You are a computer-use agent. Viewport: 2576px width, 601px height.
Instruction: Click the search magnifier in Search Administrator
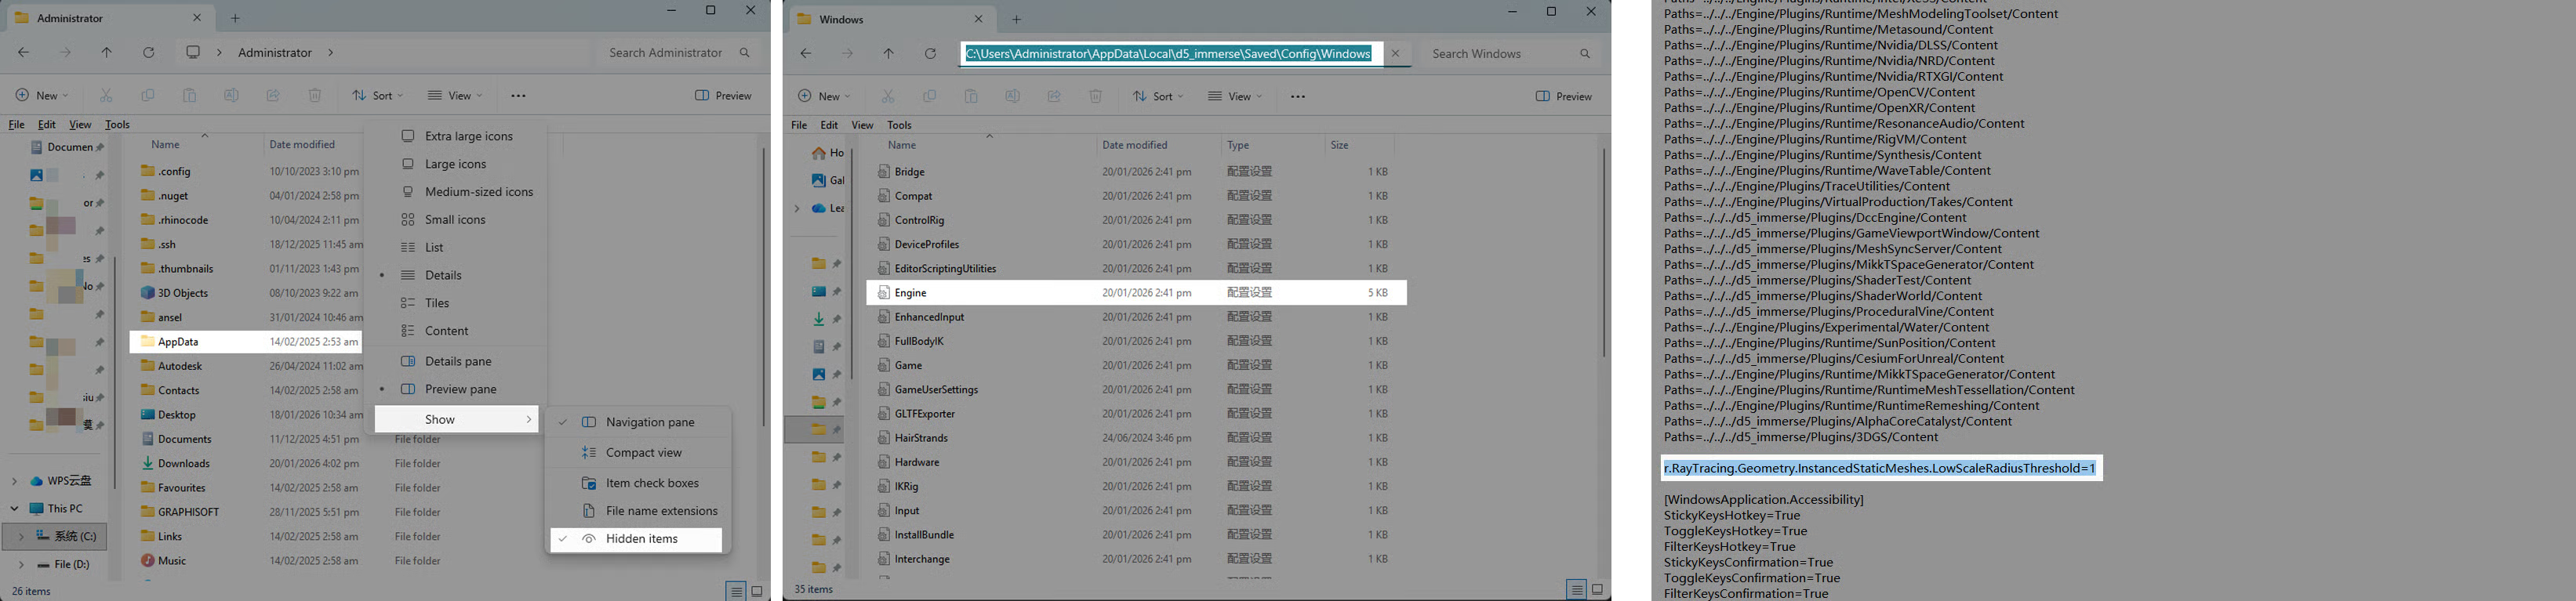point(745,53)
